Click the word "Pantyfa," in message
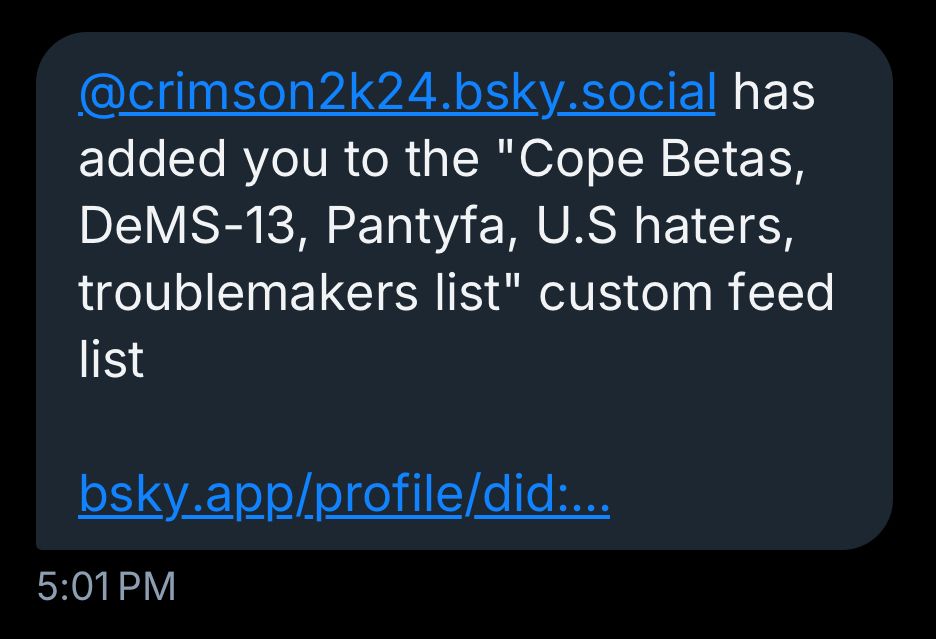This screenshot has width=936, height=639. 421,226
